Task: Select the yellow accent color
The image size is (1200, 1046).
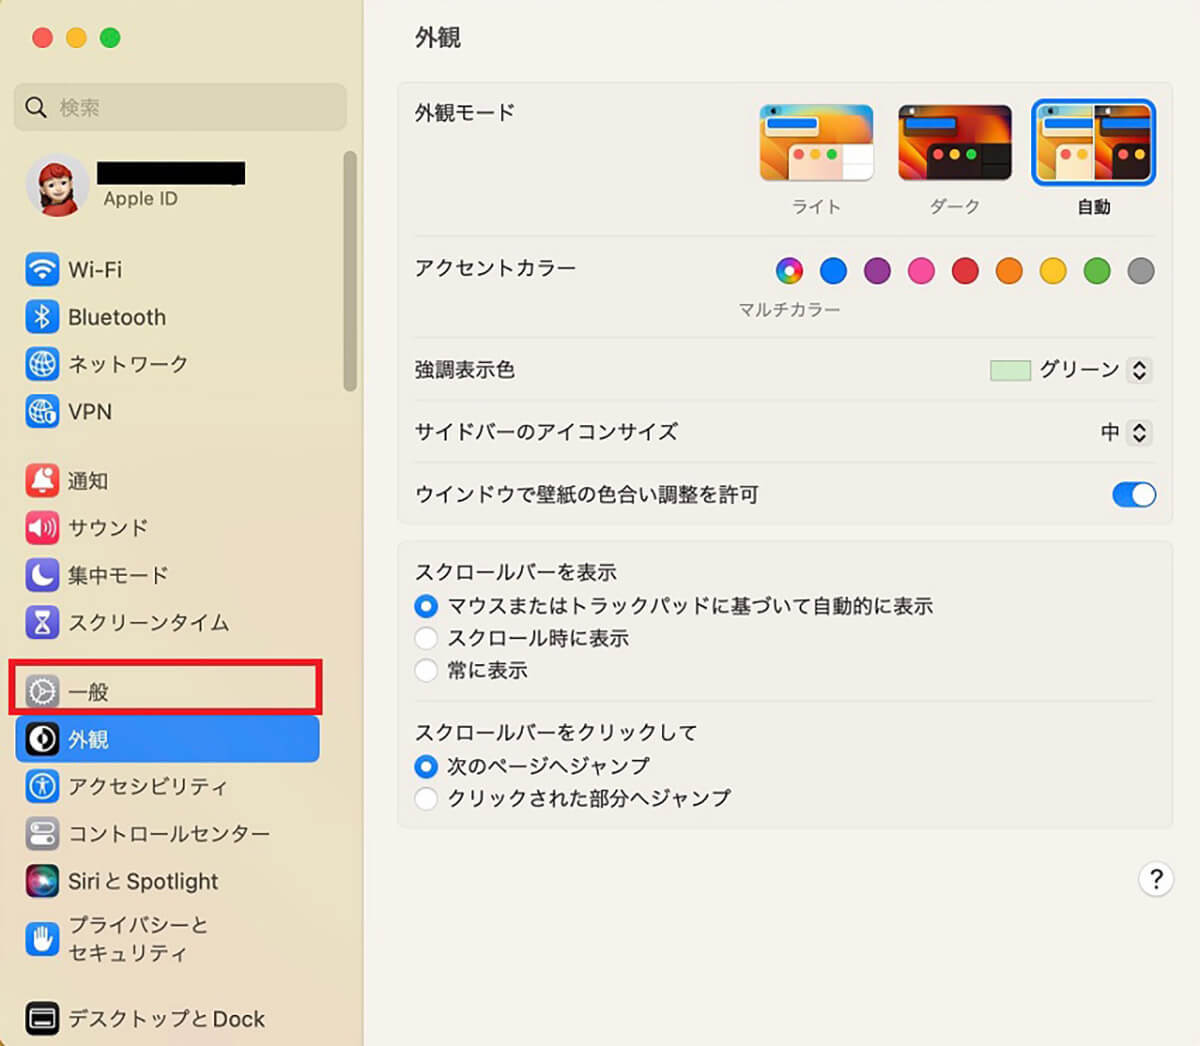Action: 1053,270
